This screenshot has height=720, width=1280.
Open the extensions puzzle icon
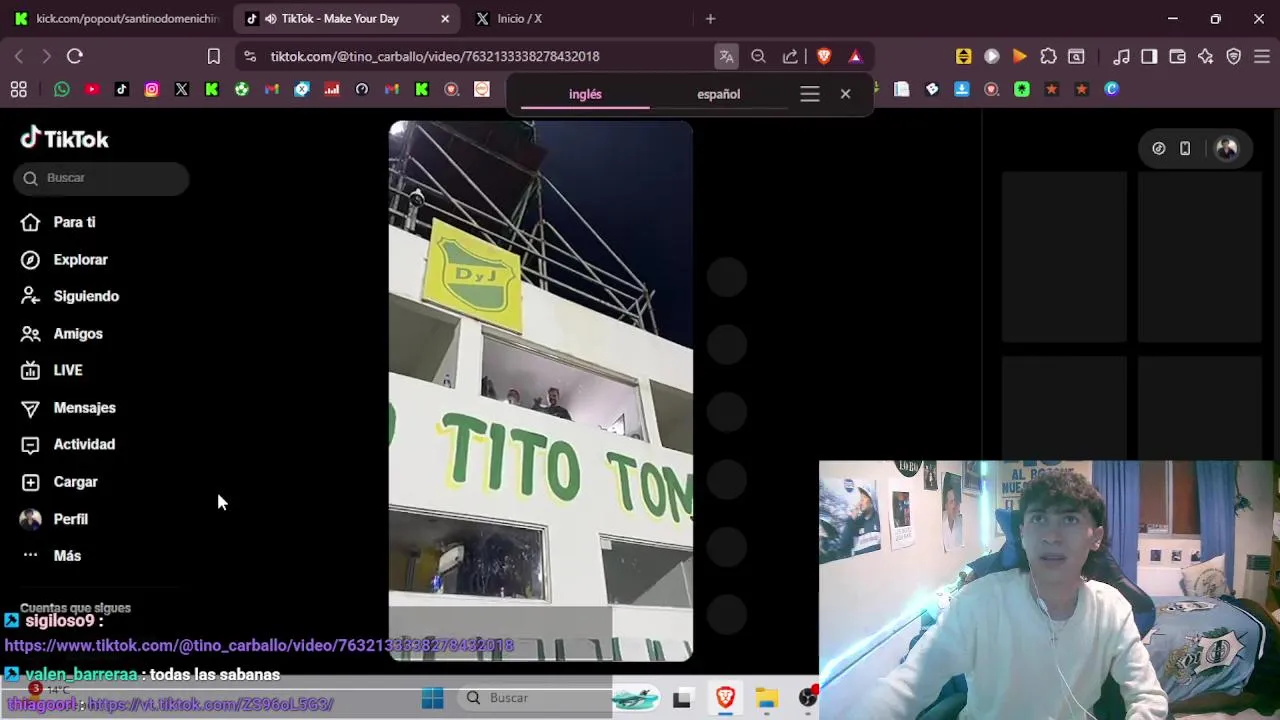[1048, 56]
